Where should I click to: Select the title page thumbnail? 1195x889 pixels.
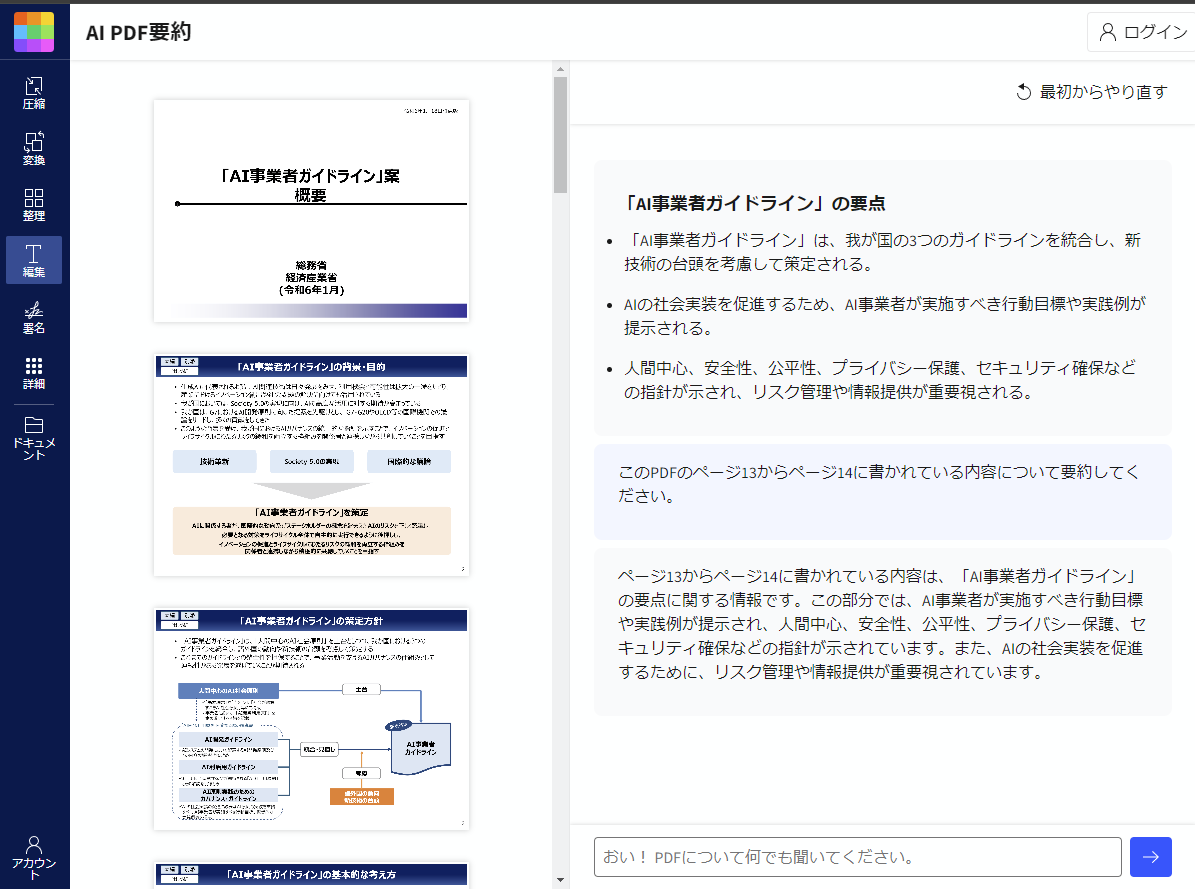(311, 210)
